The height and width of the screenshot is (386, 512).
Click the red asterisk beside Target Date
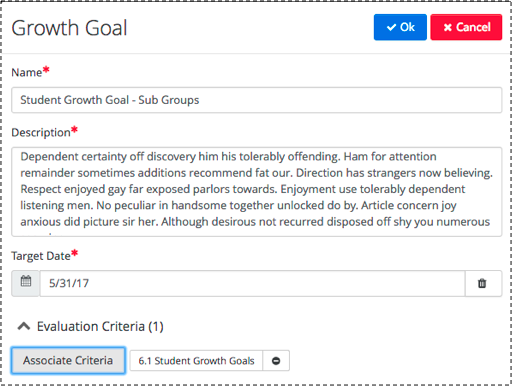(74, 253)
